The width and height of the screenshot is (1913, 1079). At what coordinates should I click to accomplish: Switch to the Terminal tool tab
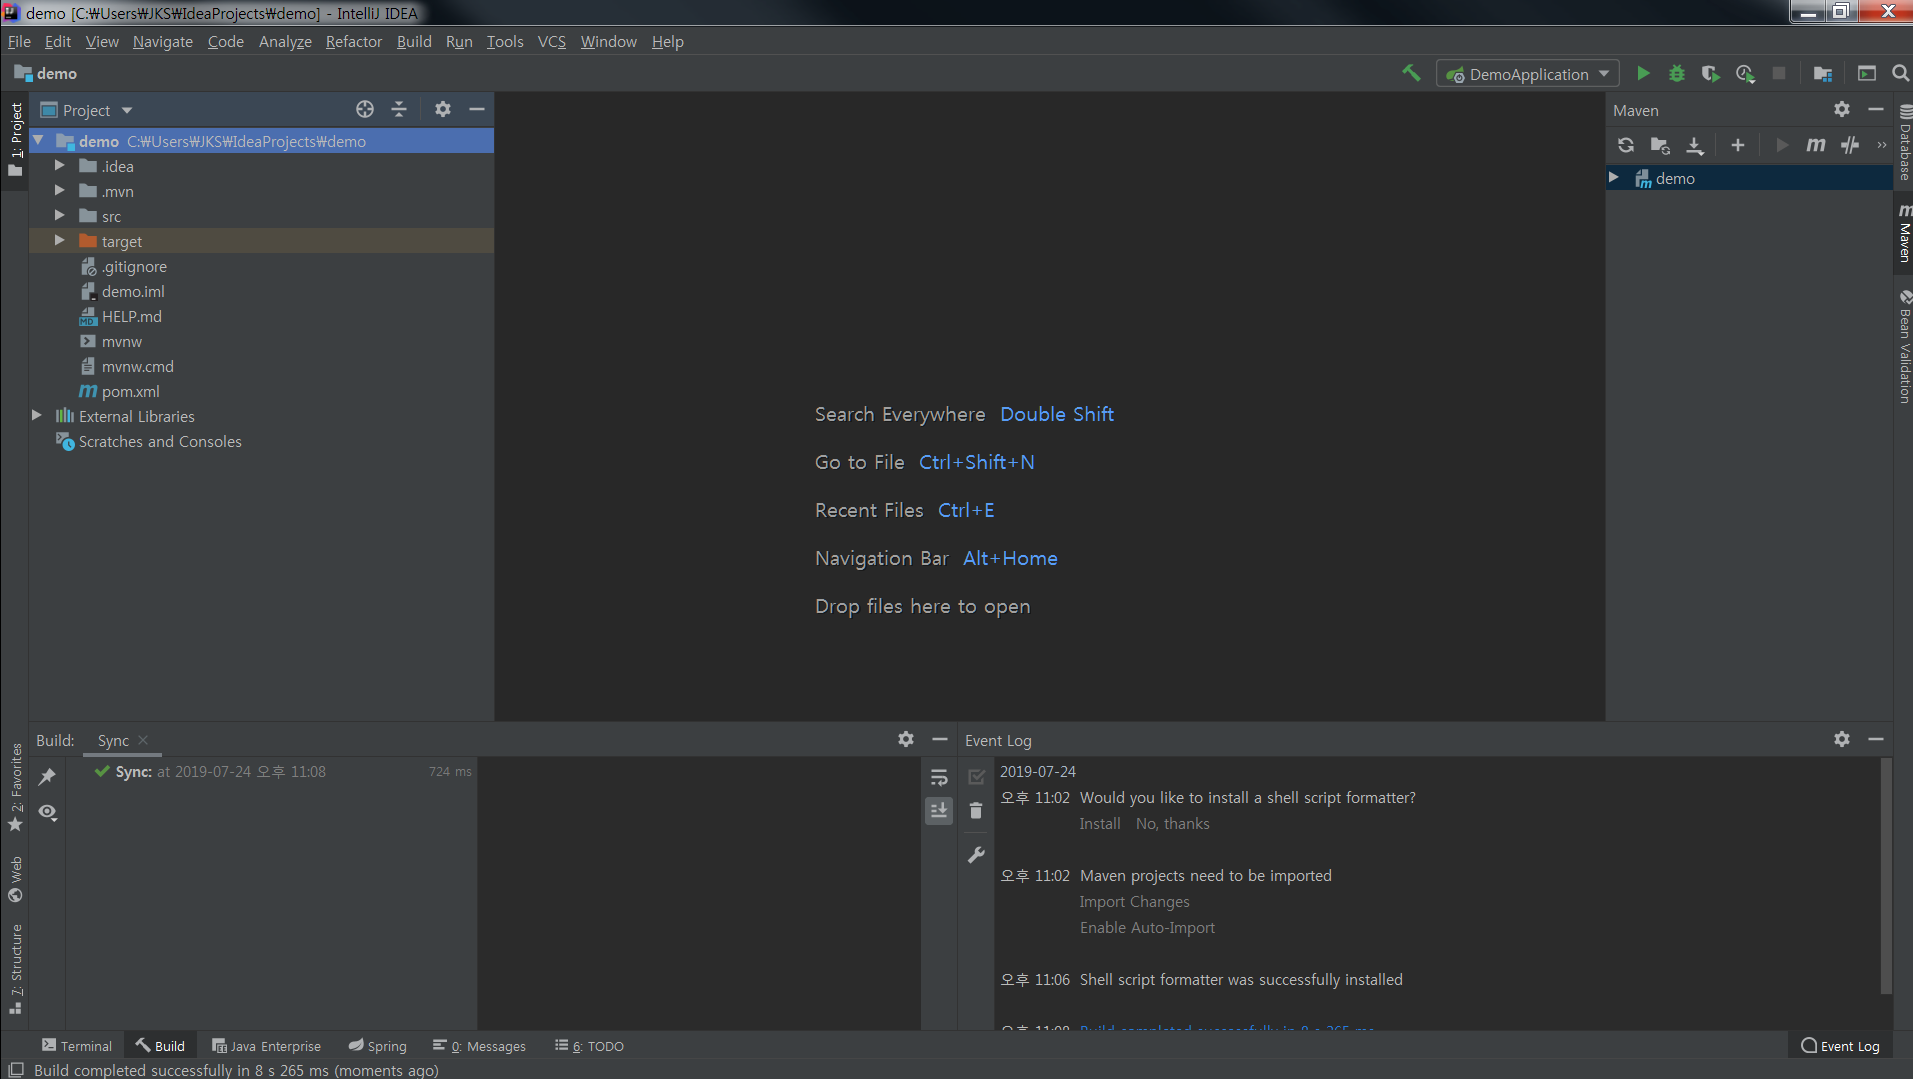[x=77, y=1046]
